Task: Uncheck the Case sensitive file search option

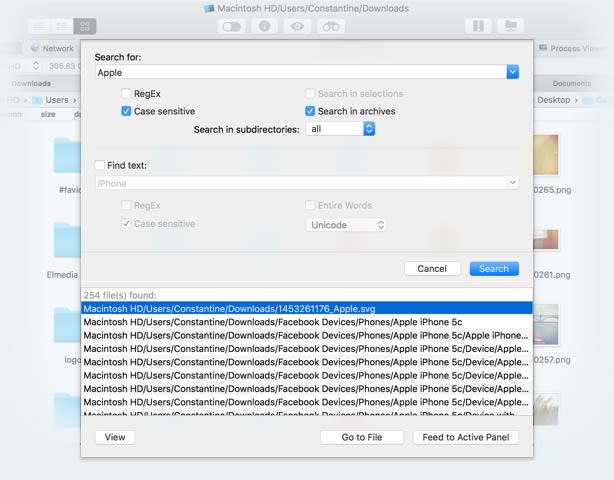Action: coord(126,111)
